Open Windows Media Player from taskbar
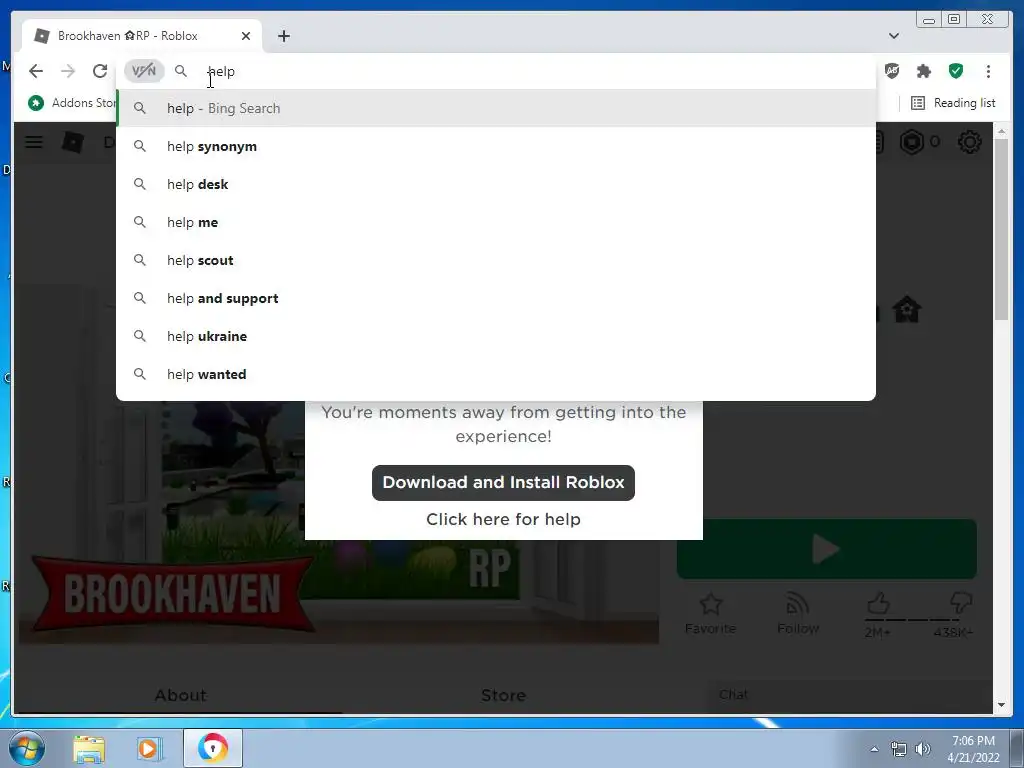Viewport: 1024px width, 768px height. [149, 748]
